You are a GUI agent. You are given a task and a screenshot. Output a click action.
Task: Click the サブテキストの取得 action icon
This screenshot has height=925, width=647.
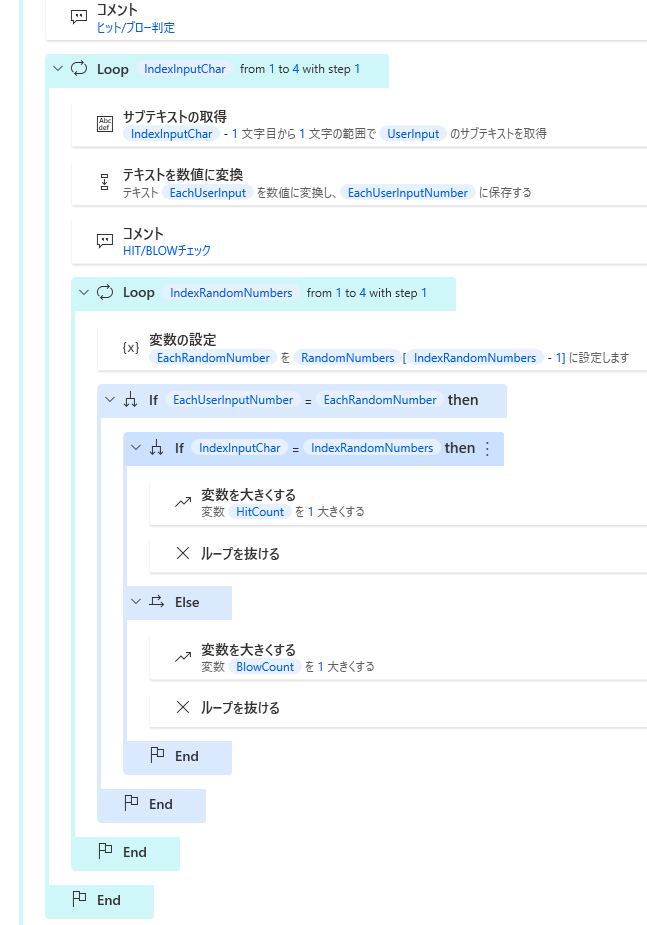click(104, 124)
